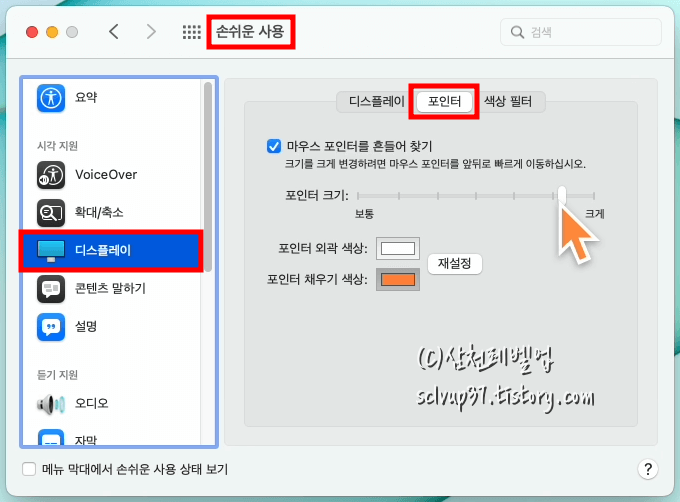
Task: Open the 콘텐츠 말하기 speech bubble icon
Action: (51, 289)
